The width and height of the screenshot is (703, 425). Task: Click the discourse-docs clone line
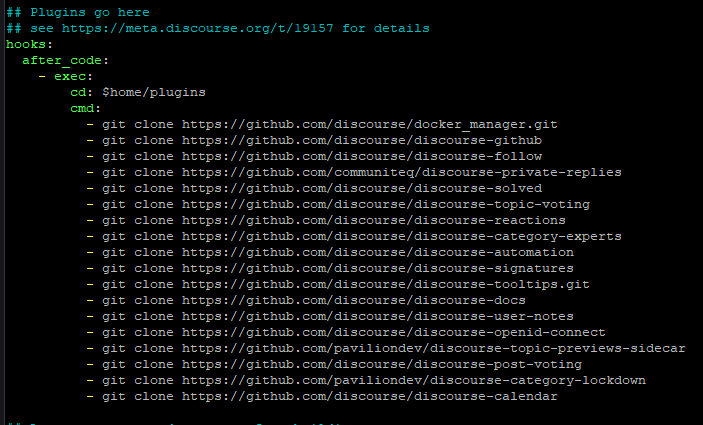[306, 300]
